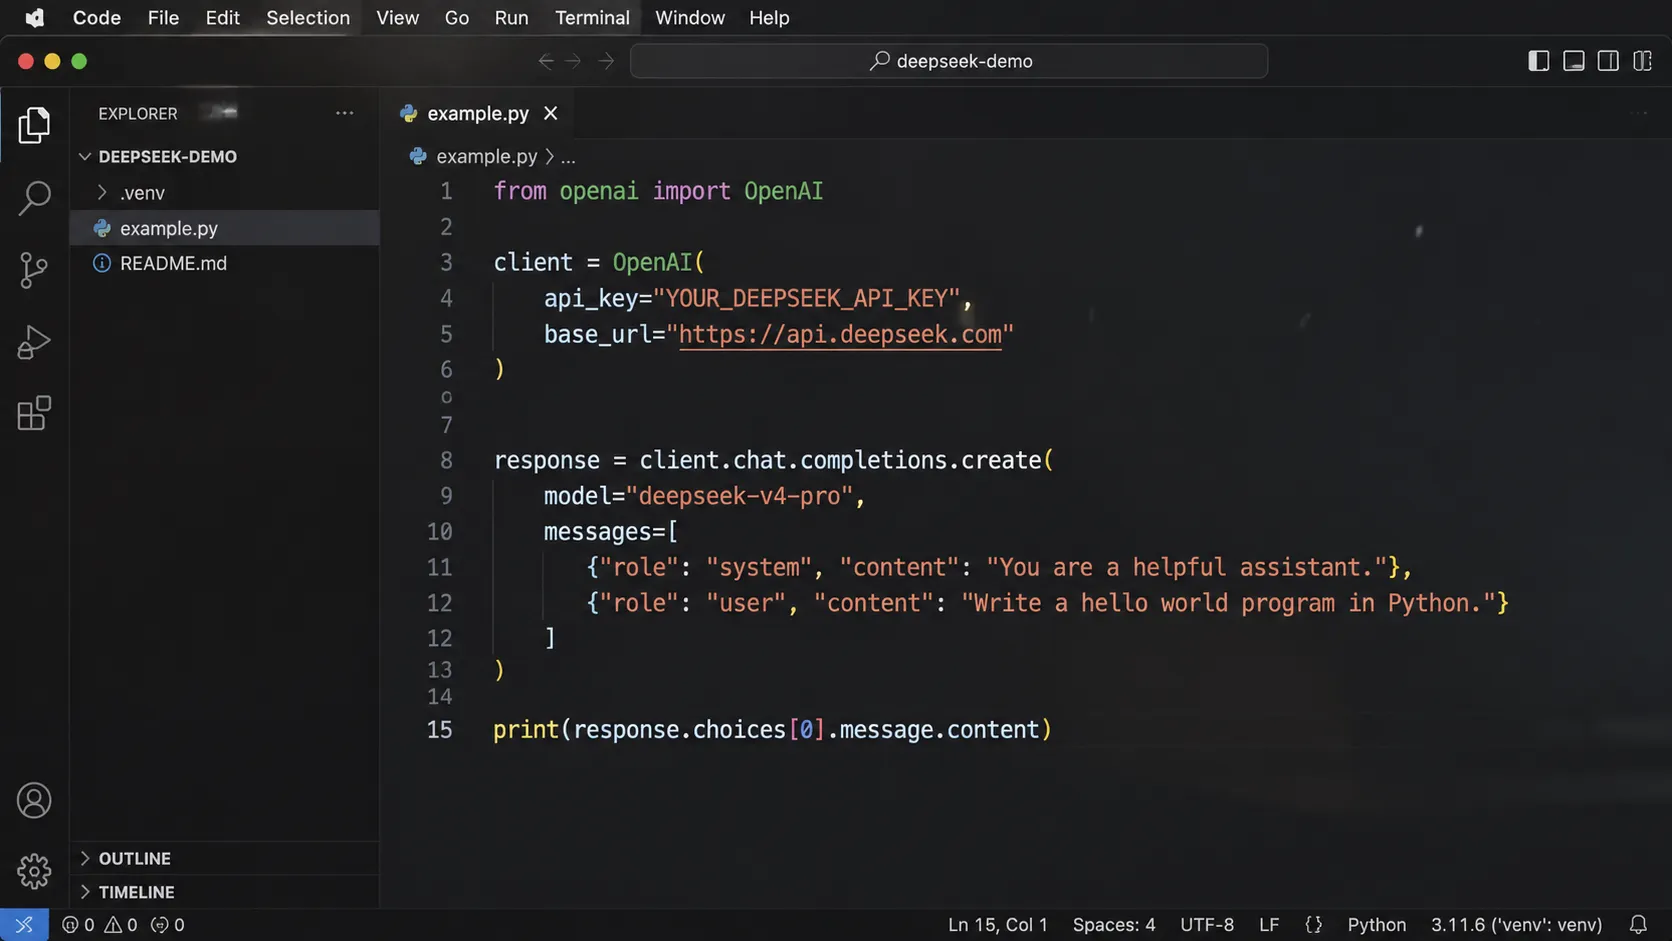The image size is (1672, 941).
Task: Click the EXPLORER panel title
Action: [138, 114]
